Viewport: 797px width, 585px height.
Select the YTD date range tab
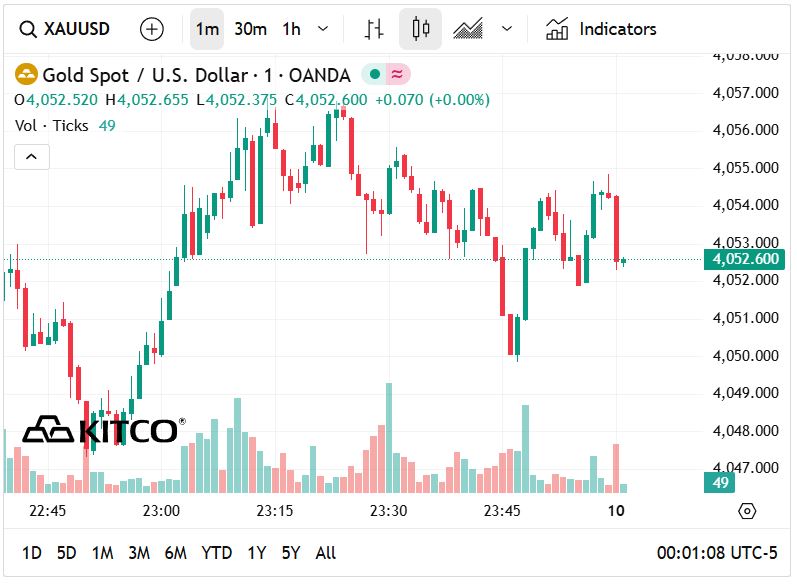[217, 553]
